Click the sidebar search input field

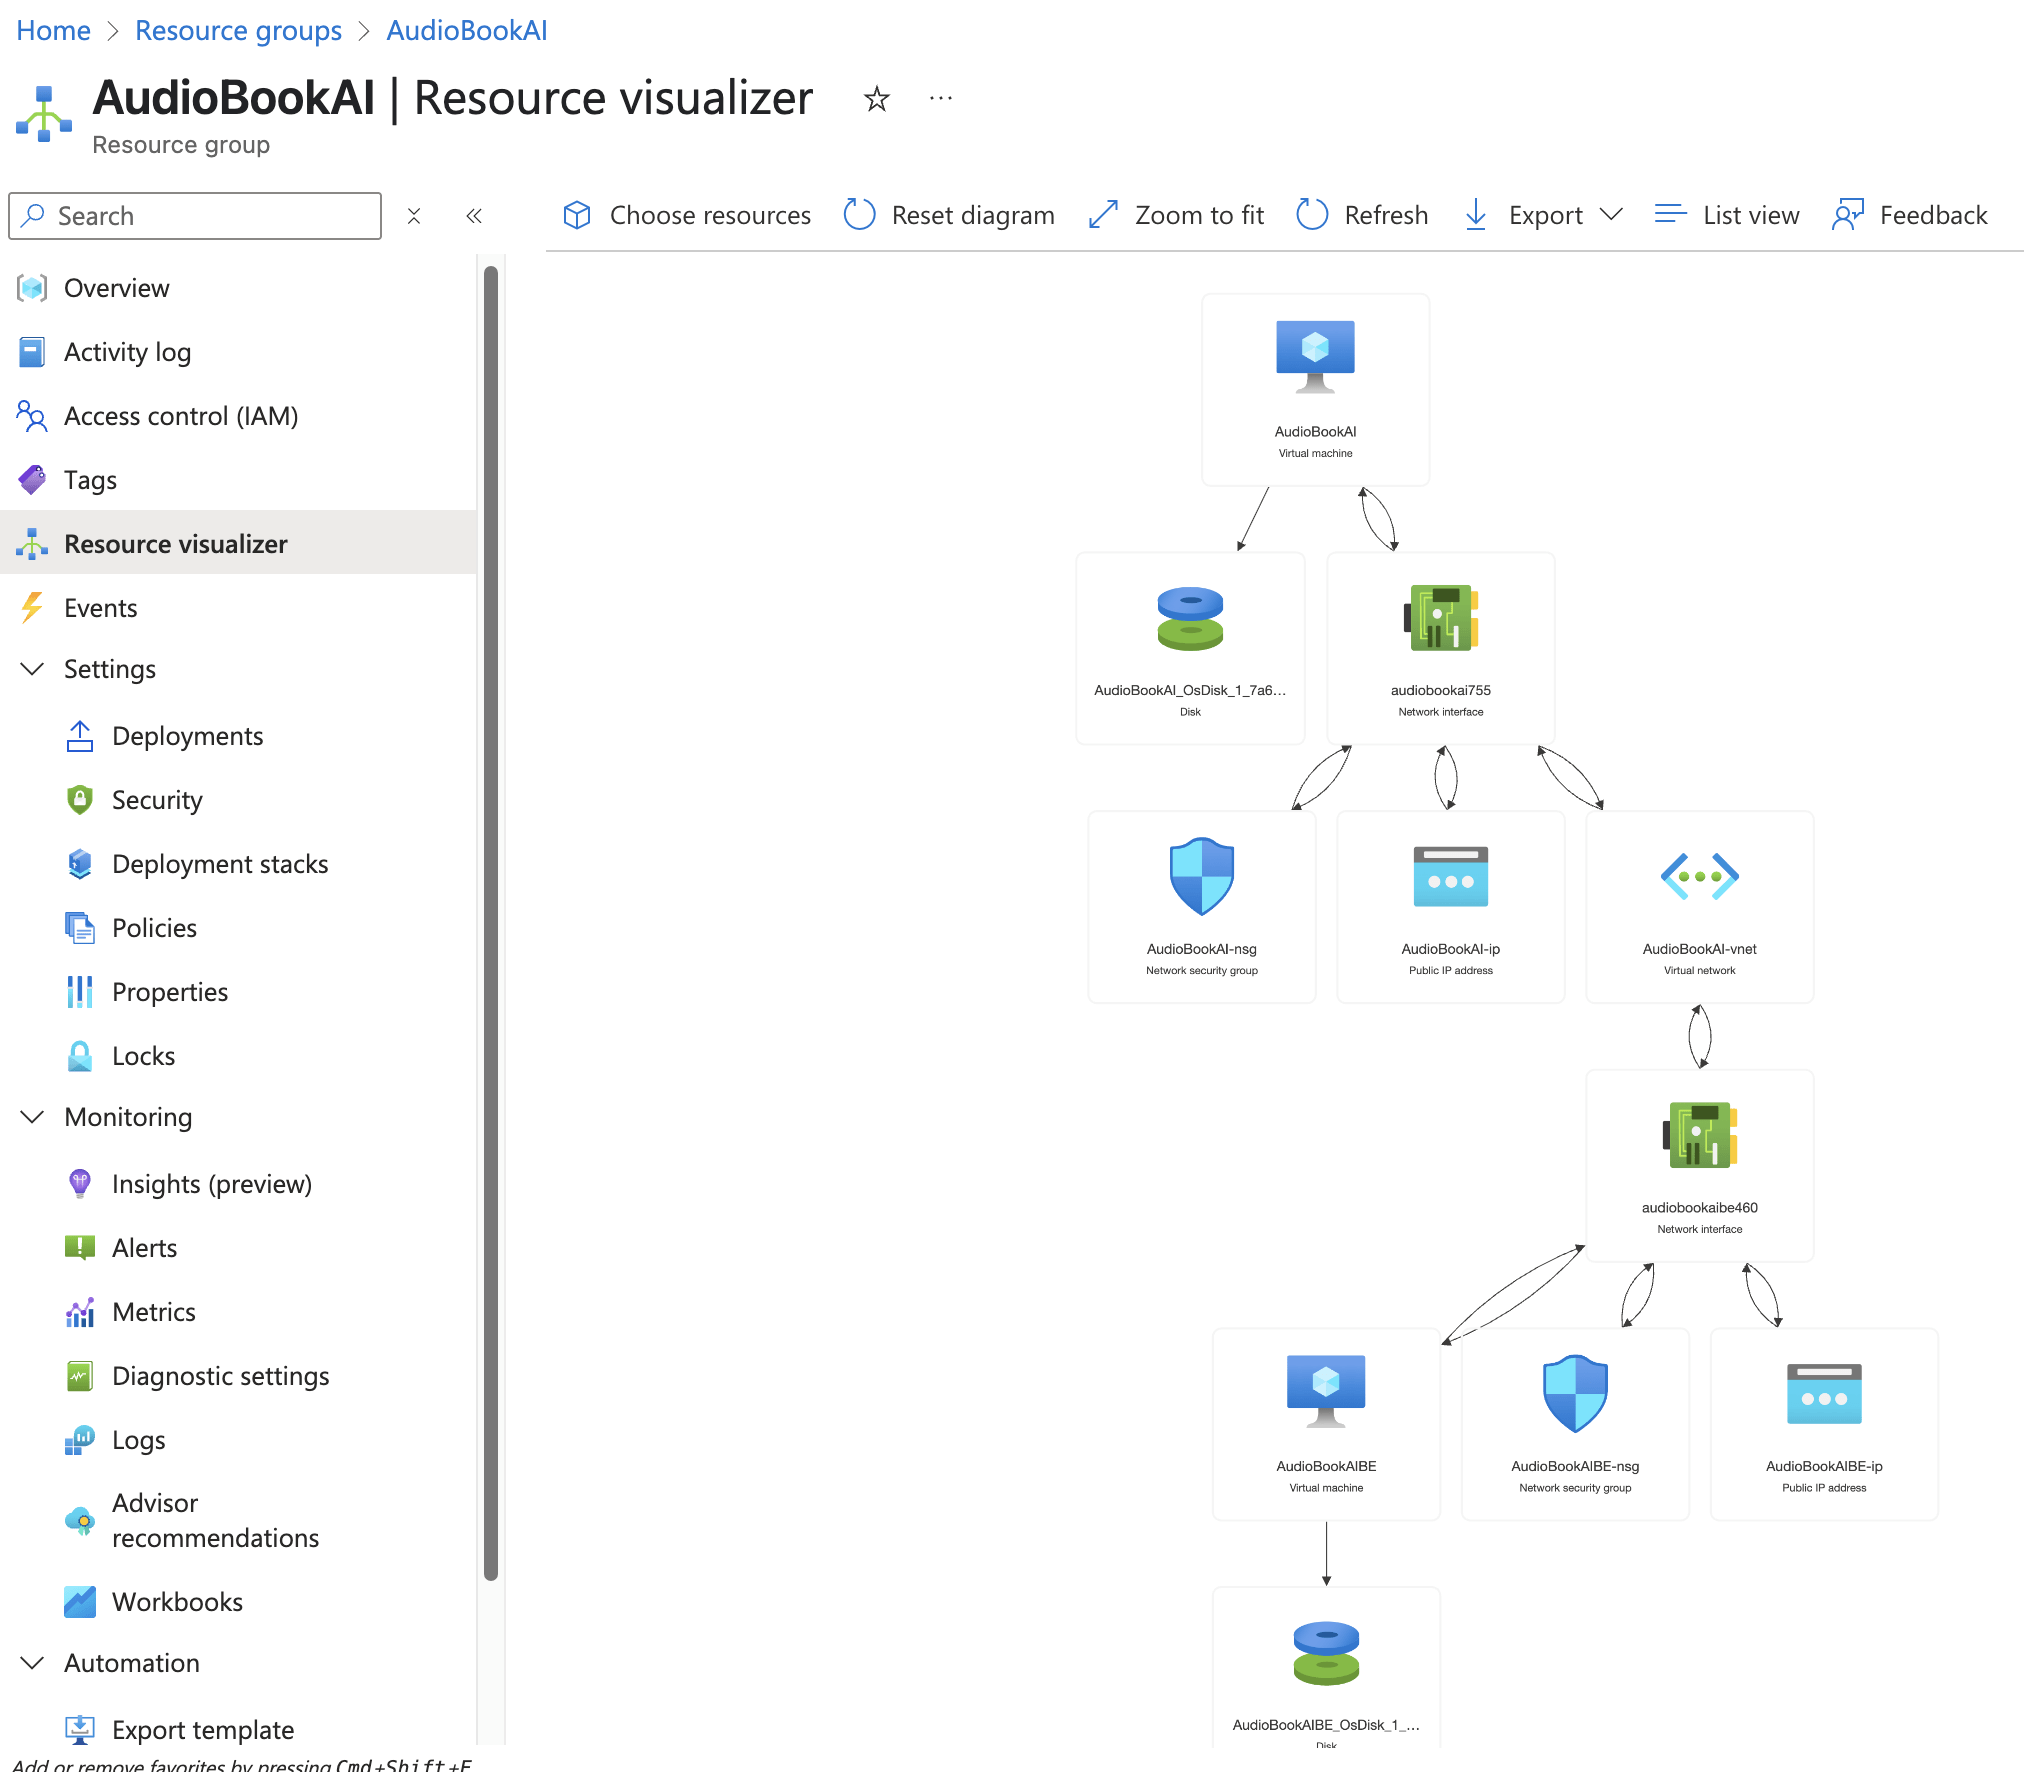coord(195,215)
